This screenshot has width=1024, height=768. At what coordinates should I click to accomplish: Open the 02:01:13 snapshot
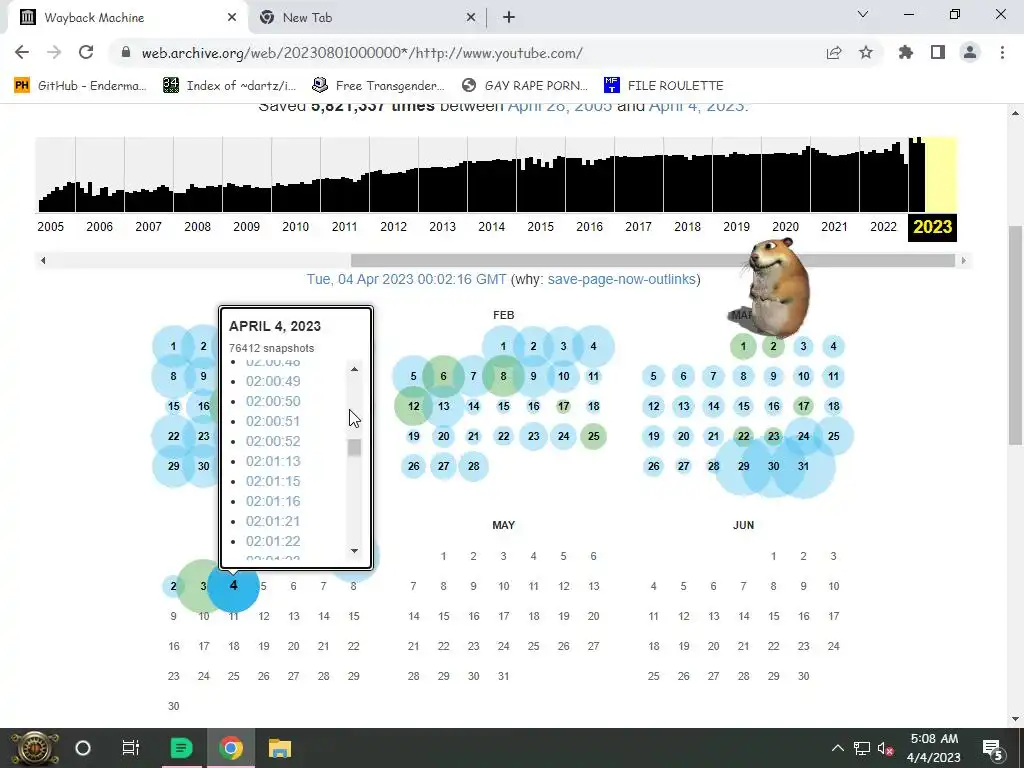point(273,461)
